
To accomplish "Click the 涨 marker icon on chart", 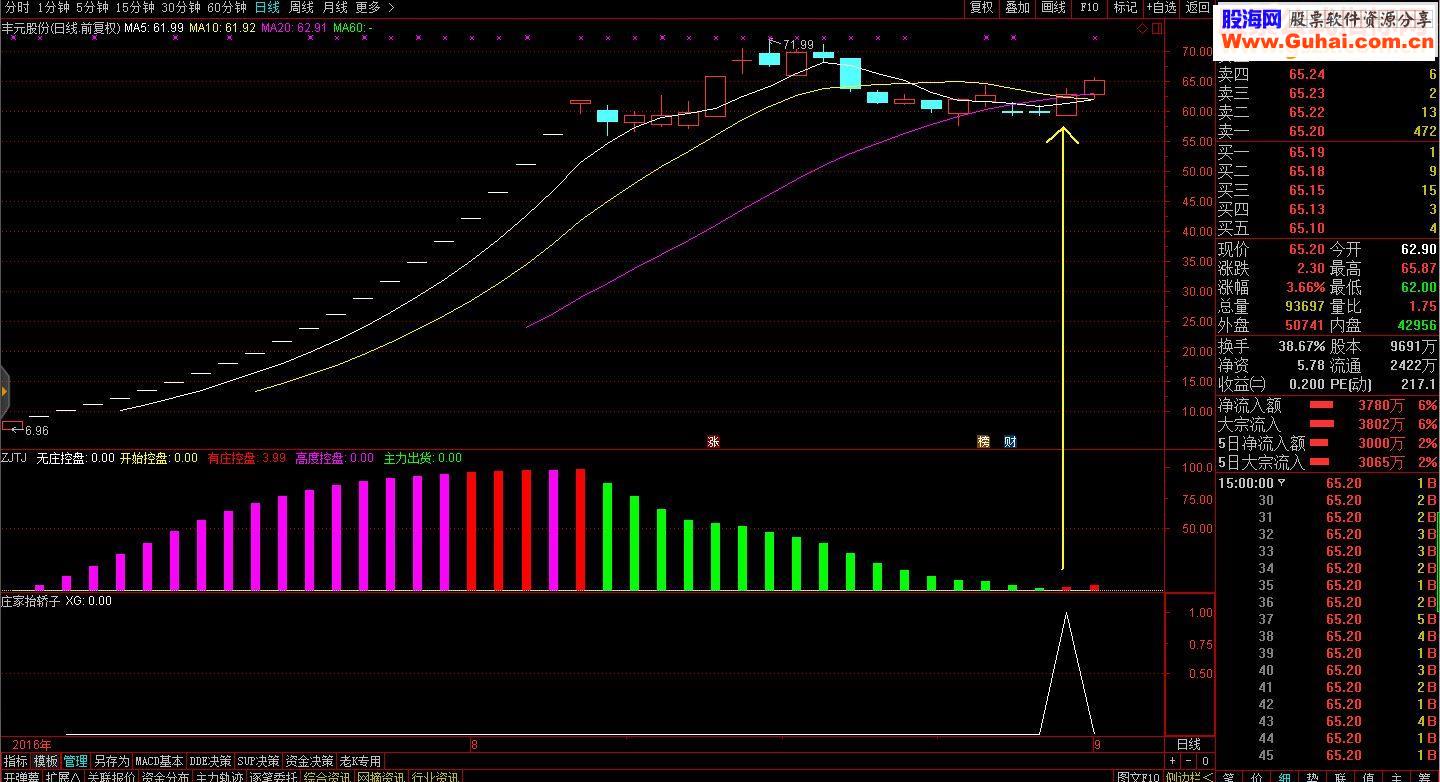I will [x=713, y=441].
